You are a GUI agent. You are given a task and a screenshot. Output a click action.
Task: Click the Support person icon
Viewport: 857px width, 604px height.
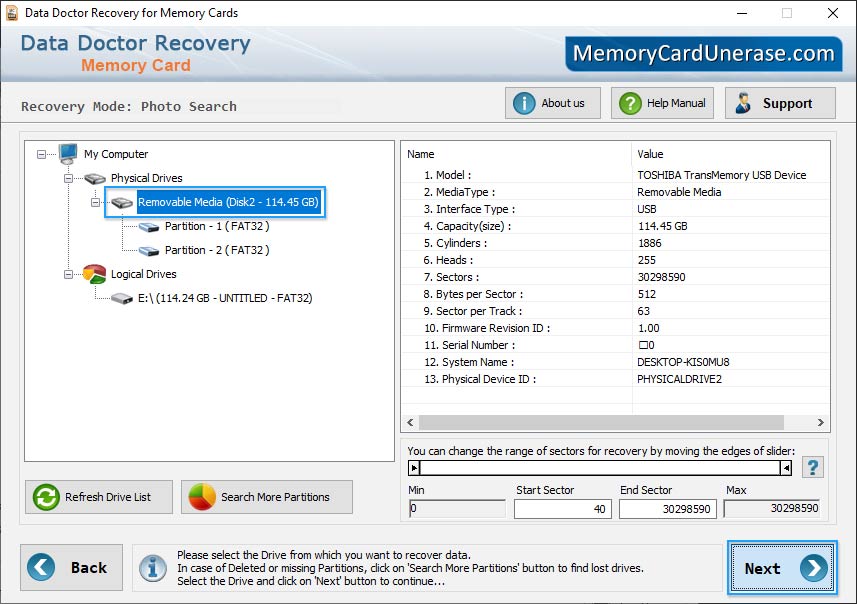[x=743, y=103]
